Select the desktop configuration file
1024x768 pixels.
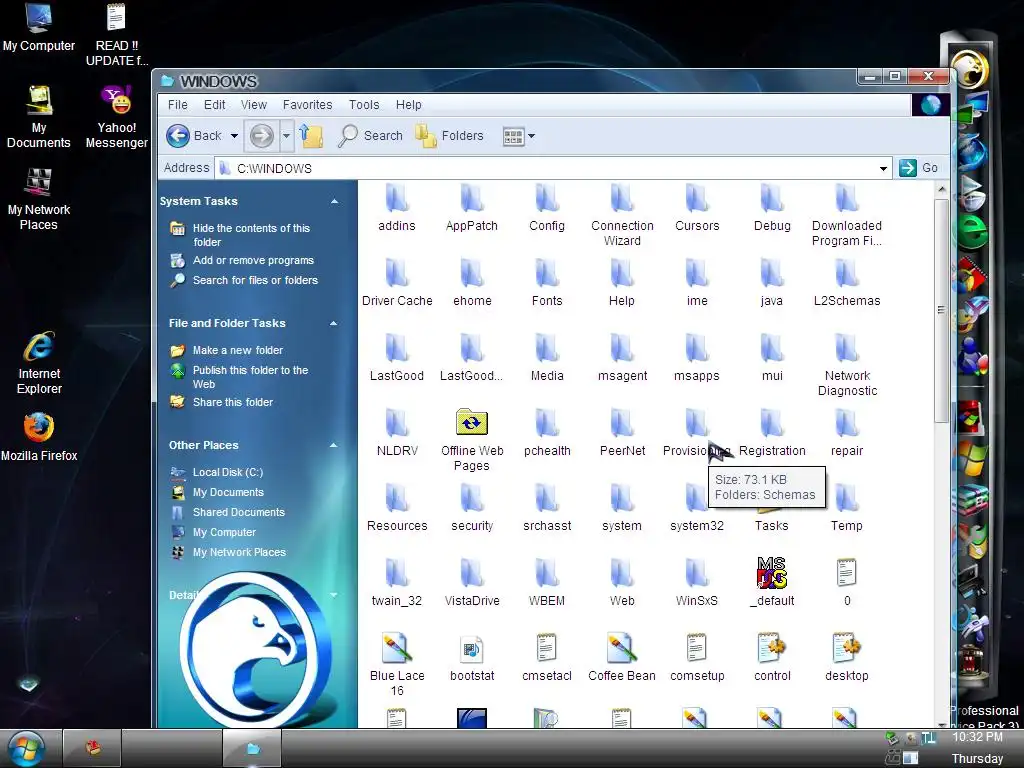pyautogui.click(x=846, y=658)
